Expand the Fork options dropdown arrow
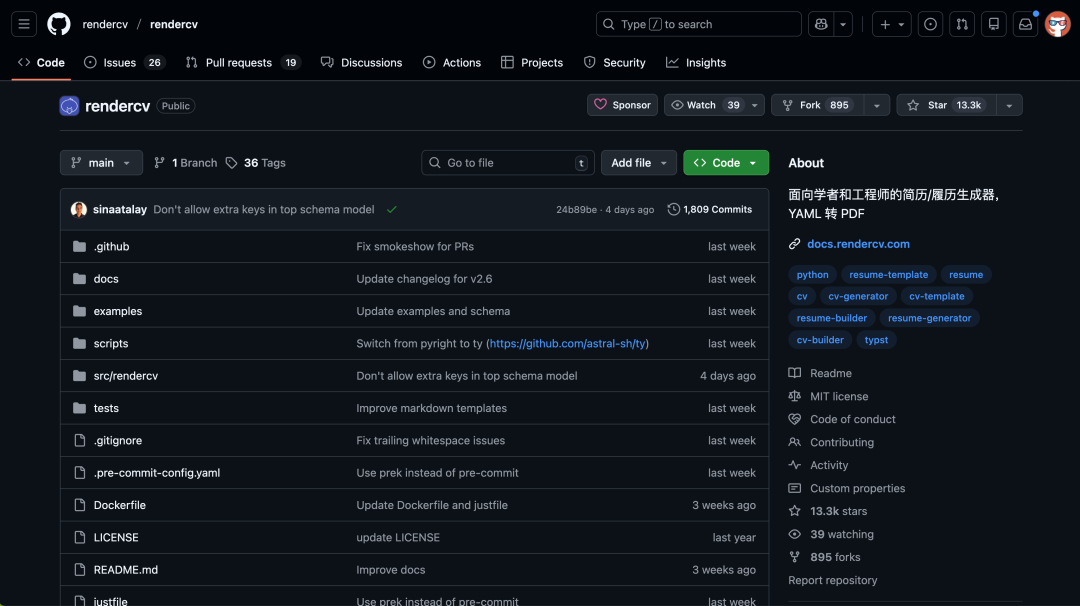 pos(877,105)
